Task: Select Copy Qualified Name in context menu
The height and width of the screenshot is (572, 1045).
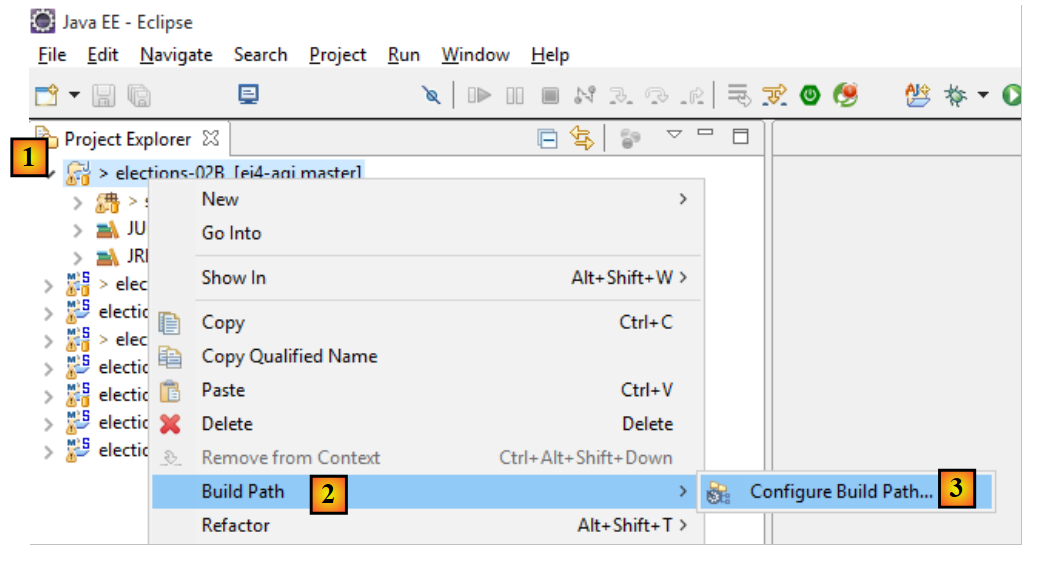Action: pos(289,356)
